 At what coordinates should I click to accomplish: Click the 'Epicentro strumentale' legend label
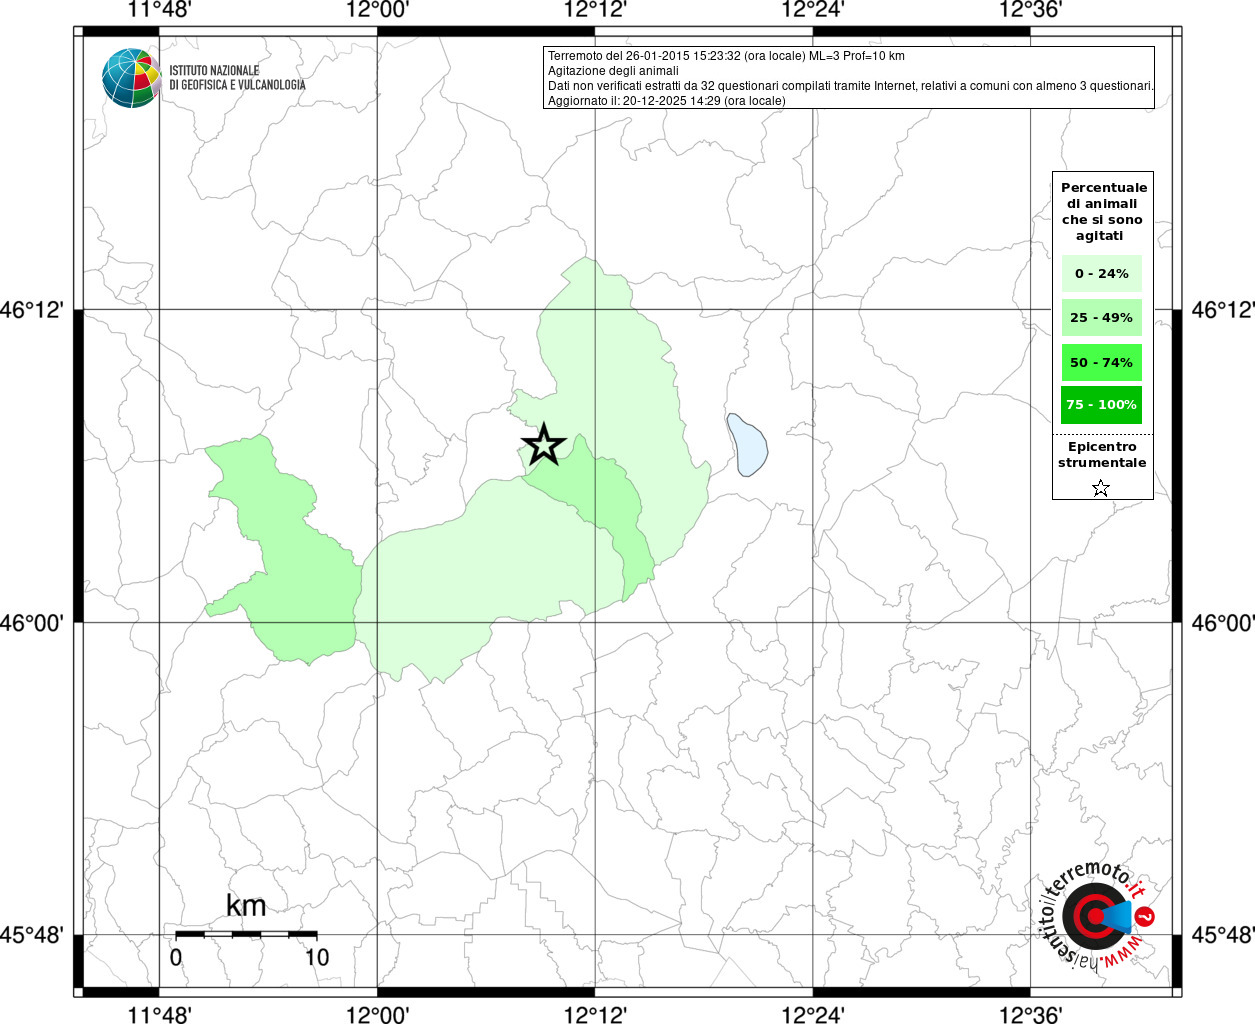tap(1102, 455)
